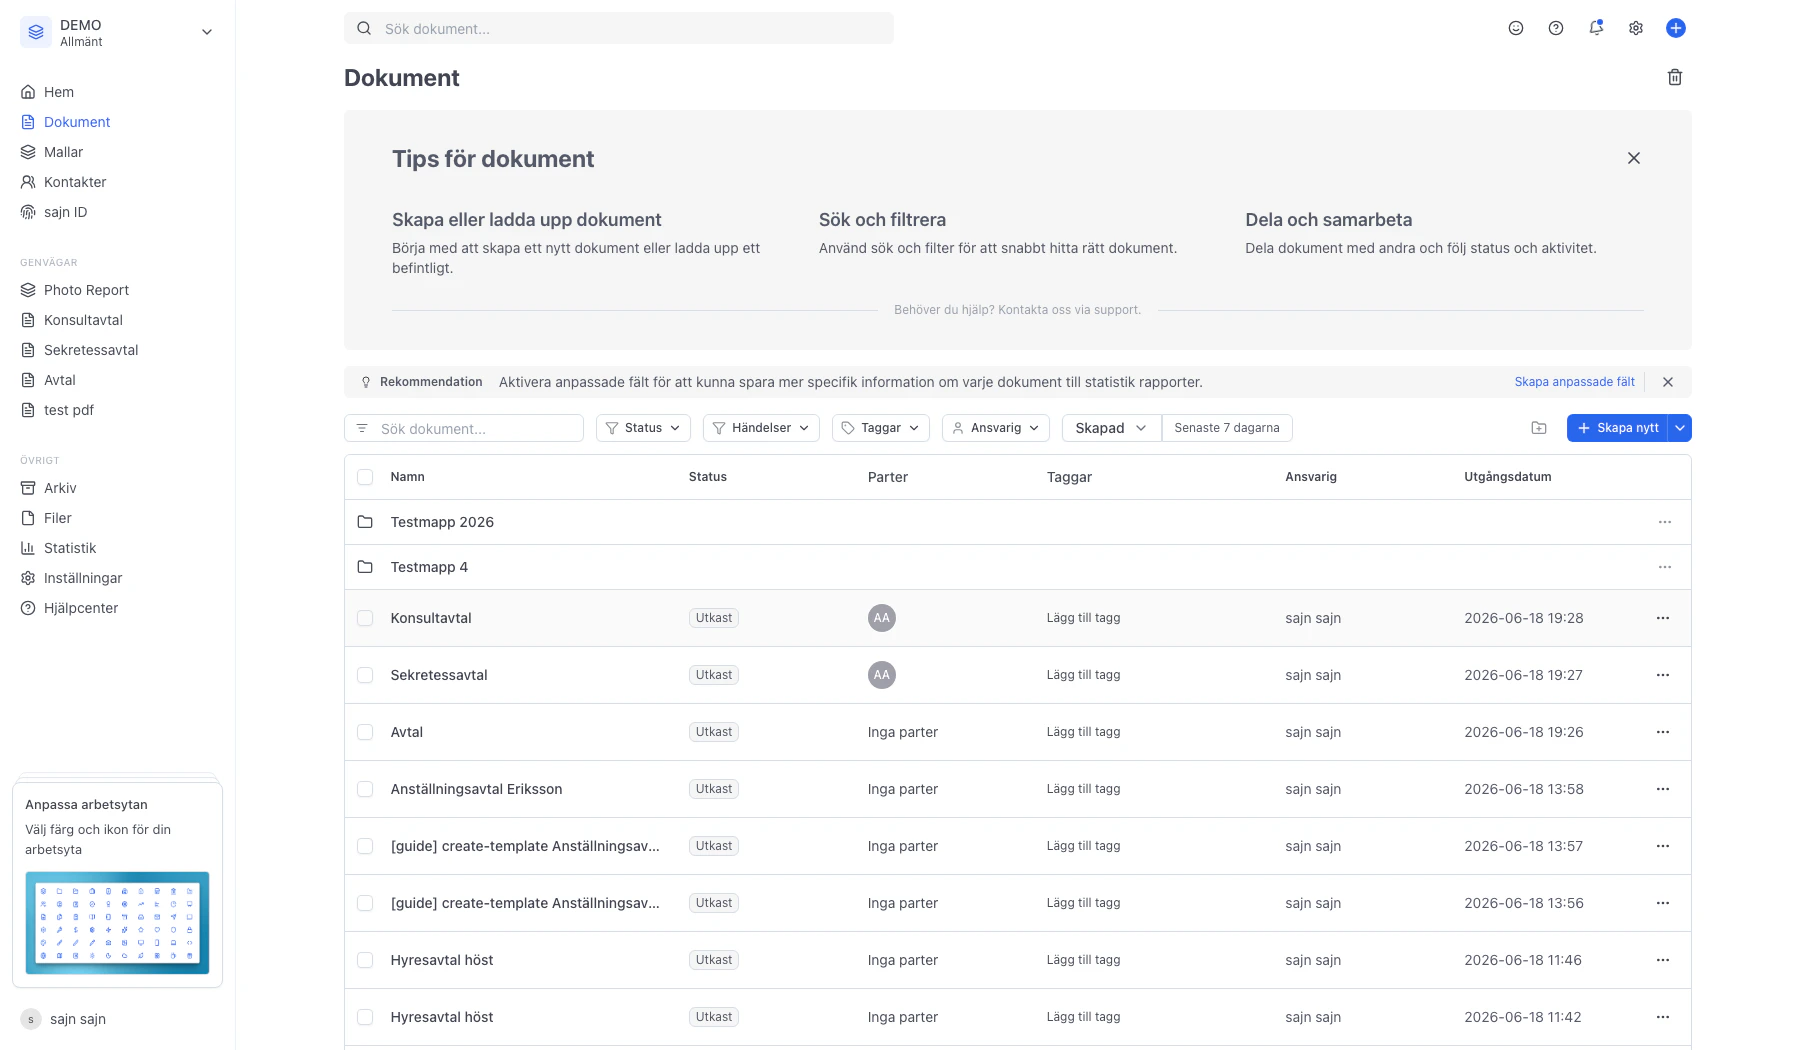Open the three-dot menu for Konsultavtal row
The width and height of the screenshot is (1800, 1050).
coord(1663,618)
